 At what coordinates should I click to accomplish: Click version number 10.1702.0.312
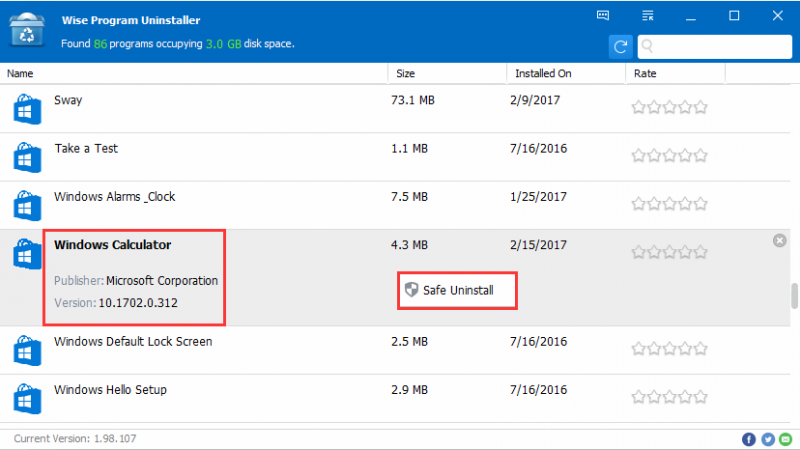138,303
